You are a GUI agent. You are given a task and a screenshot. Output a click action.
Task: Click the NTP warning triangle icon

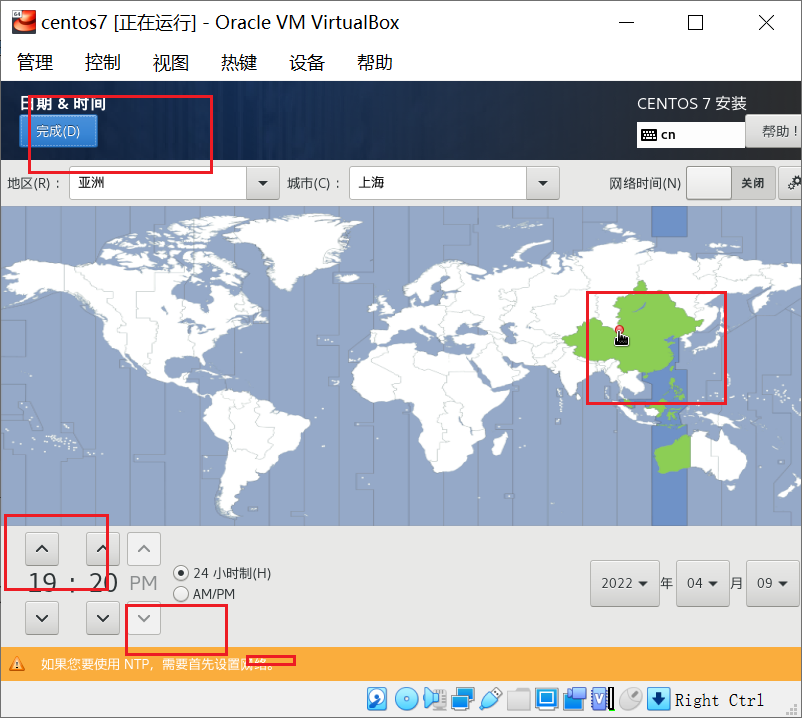[x=17, y=664]
